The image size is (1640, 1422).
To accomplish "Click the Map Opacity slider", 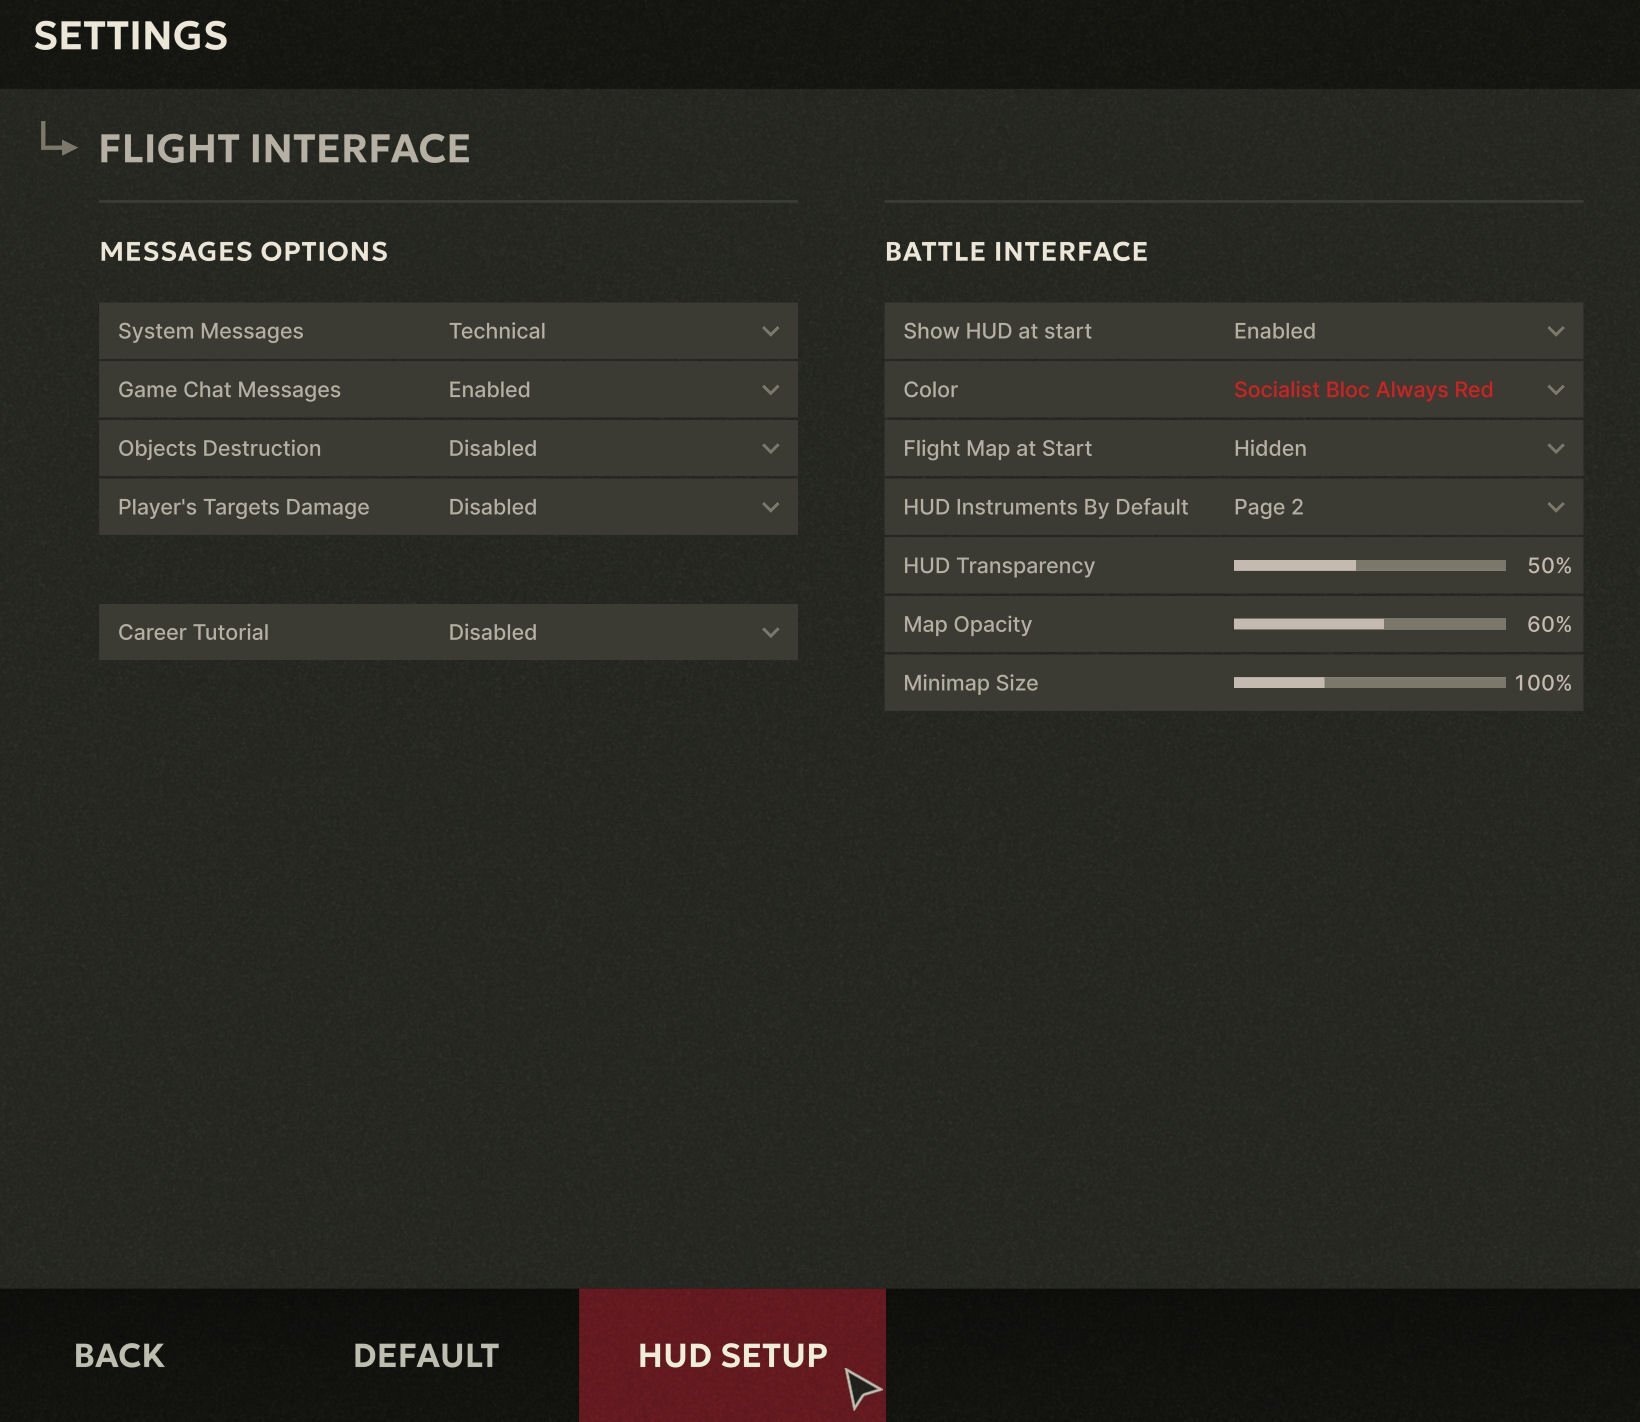I will tap(1370, 624).
